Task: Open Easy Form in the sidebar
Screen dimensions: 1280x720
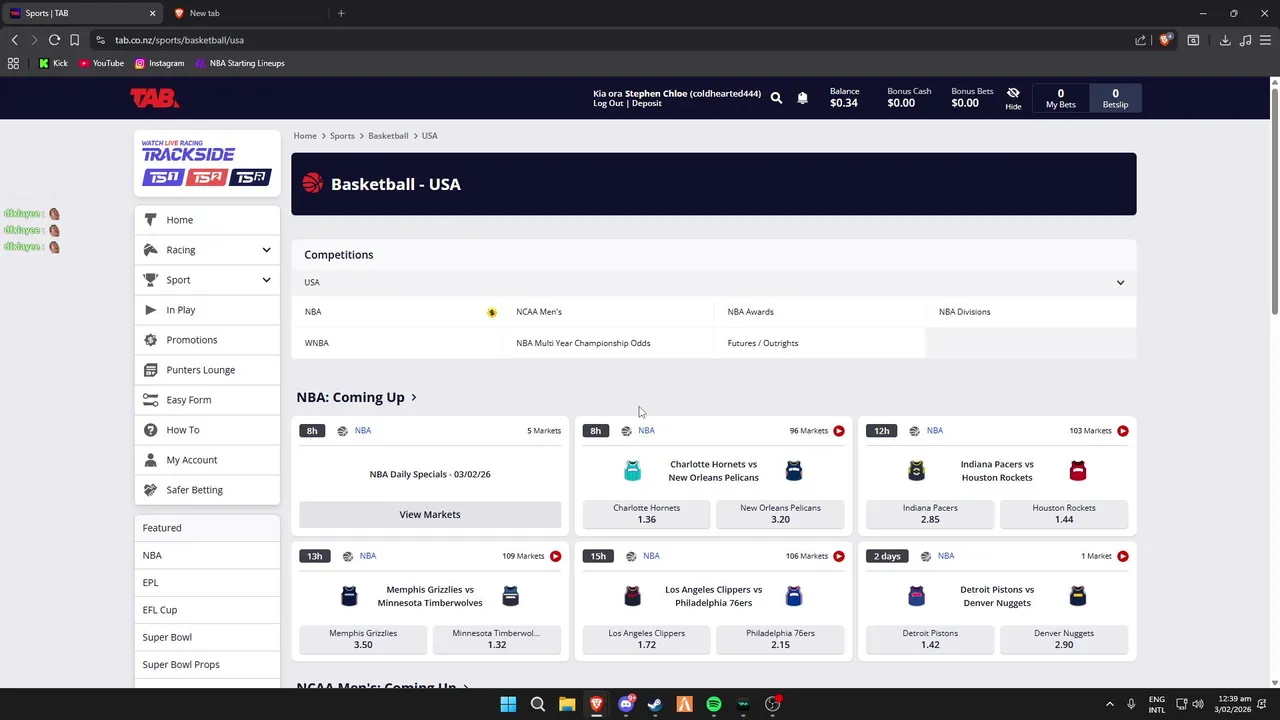Action: [207, 400]
